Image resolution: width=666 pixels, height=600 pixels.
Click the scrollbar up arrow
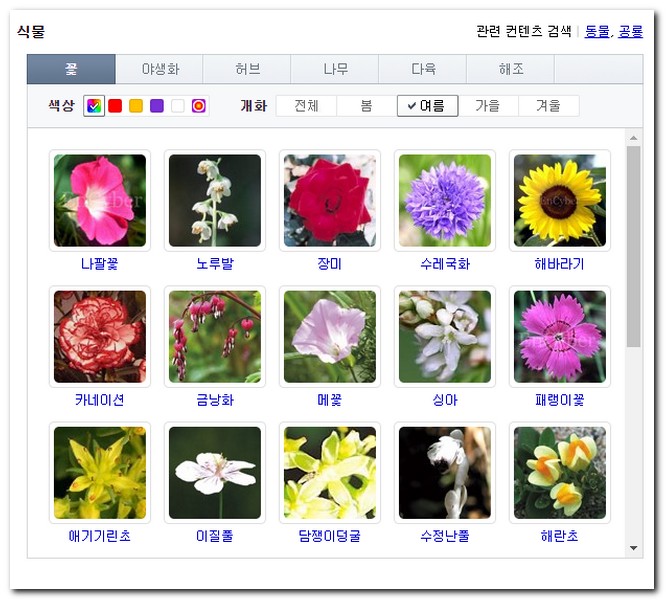634,138
